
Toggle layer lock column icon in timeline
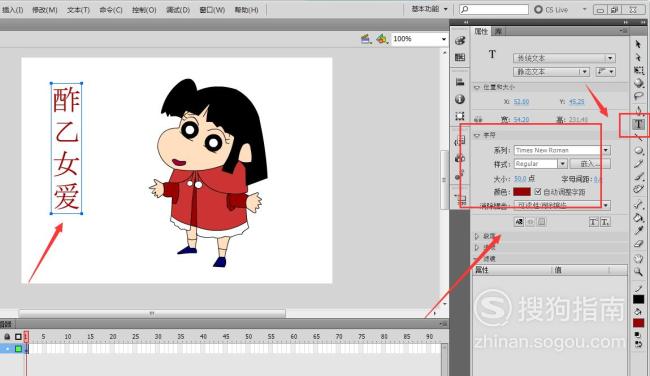coord(7,337)
